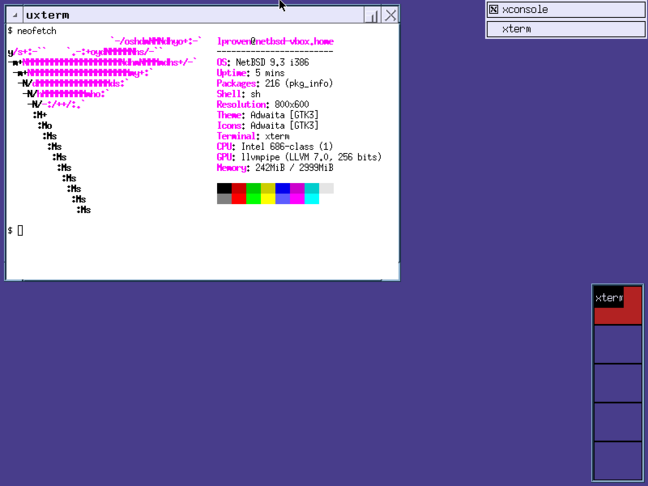The height and width of the screenshot is (486, 648).
Task: Click the dark red color block
Action: click(x=239, y=188)
